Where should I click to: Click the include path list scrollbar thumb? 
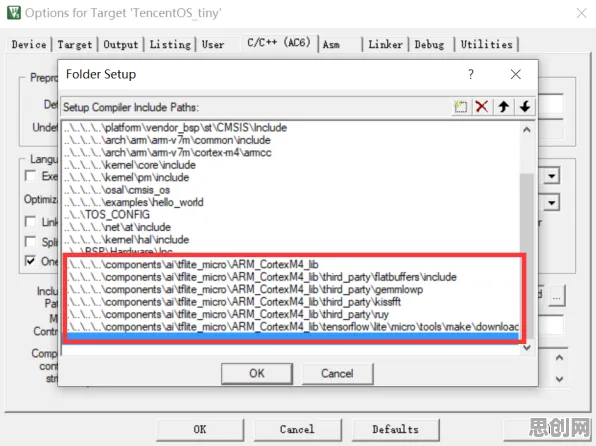pos(527,255)
